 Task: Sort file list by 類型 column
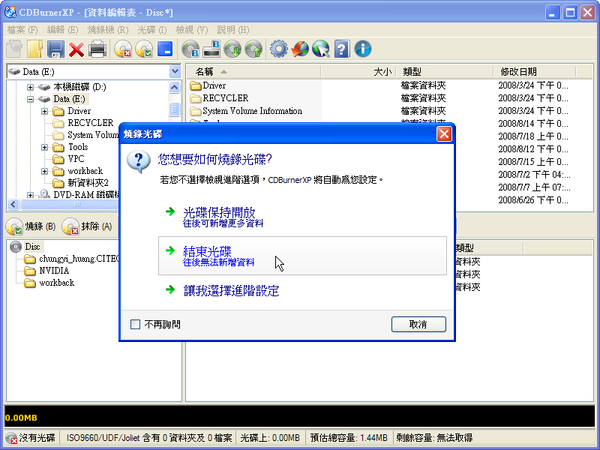(x=444, y=72)
